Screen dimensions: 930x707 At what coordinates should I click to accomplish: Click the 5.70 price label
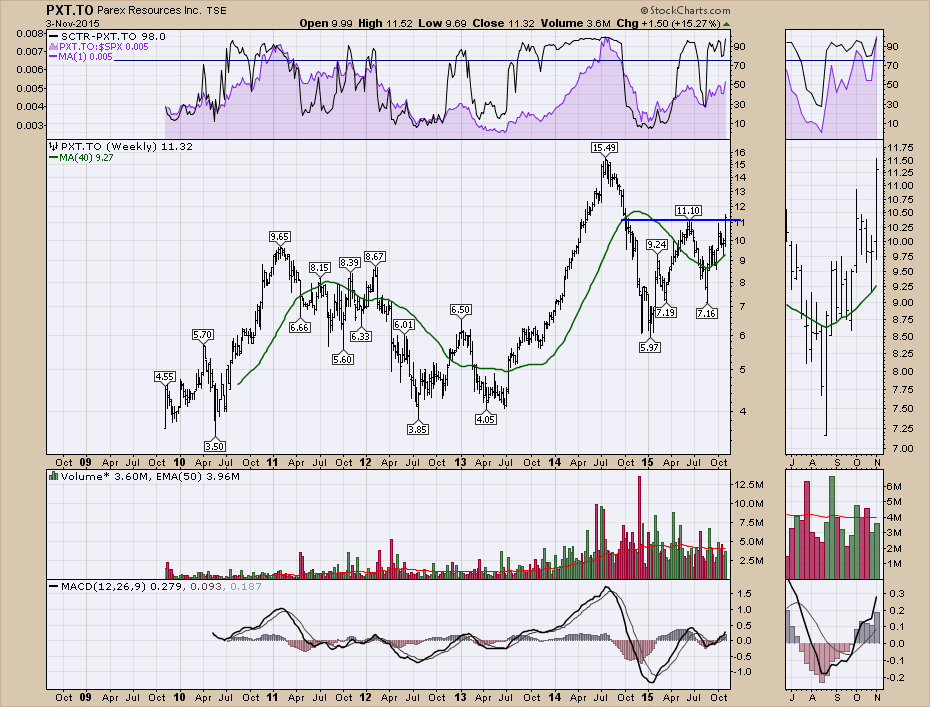click(x=202, y=335)
